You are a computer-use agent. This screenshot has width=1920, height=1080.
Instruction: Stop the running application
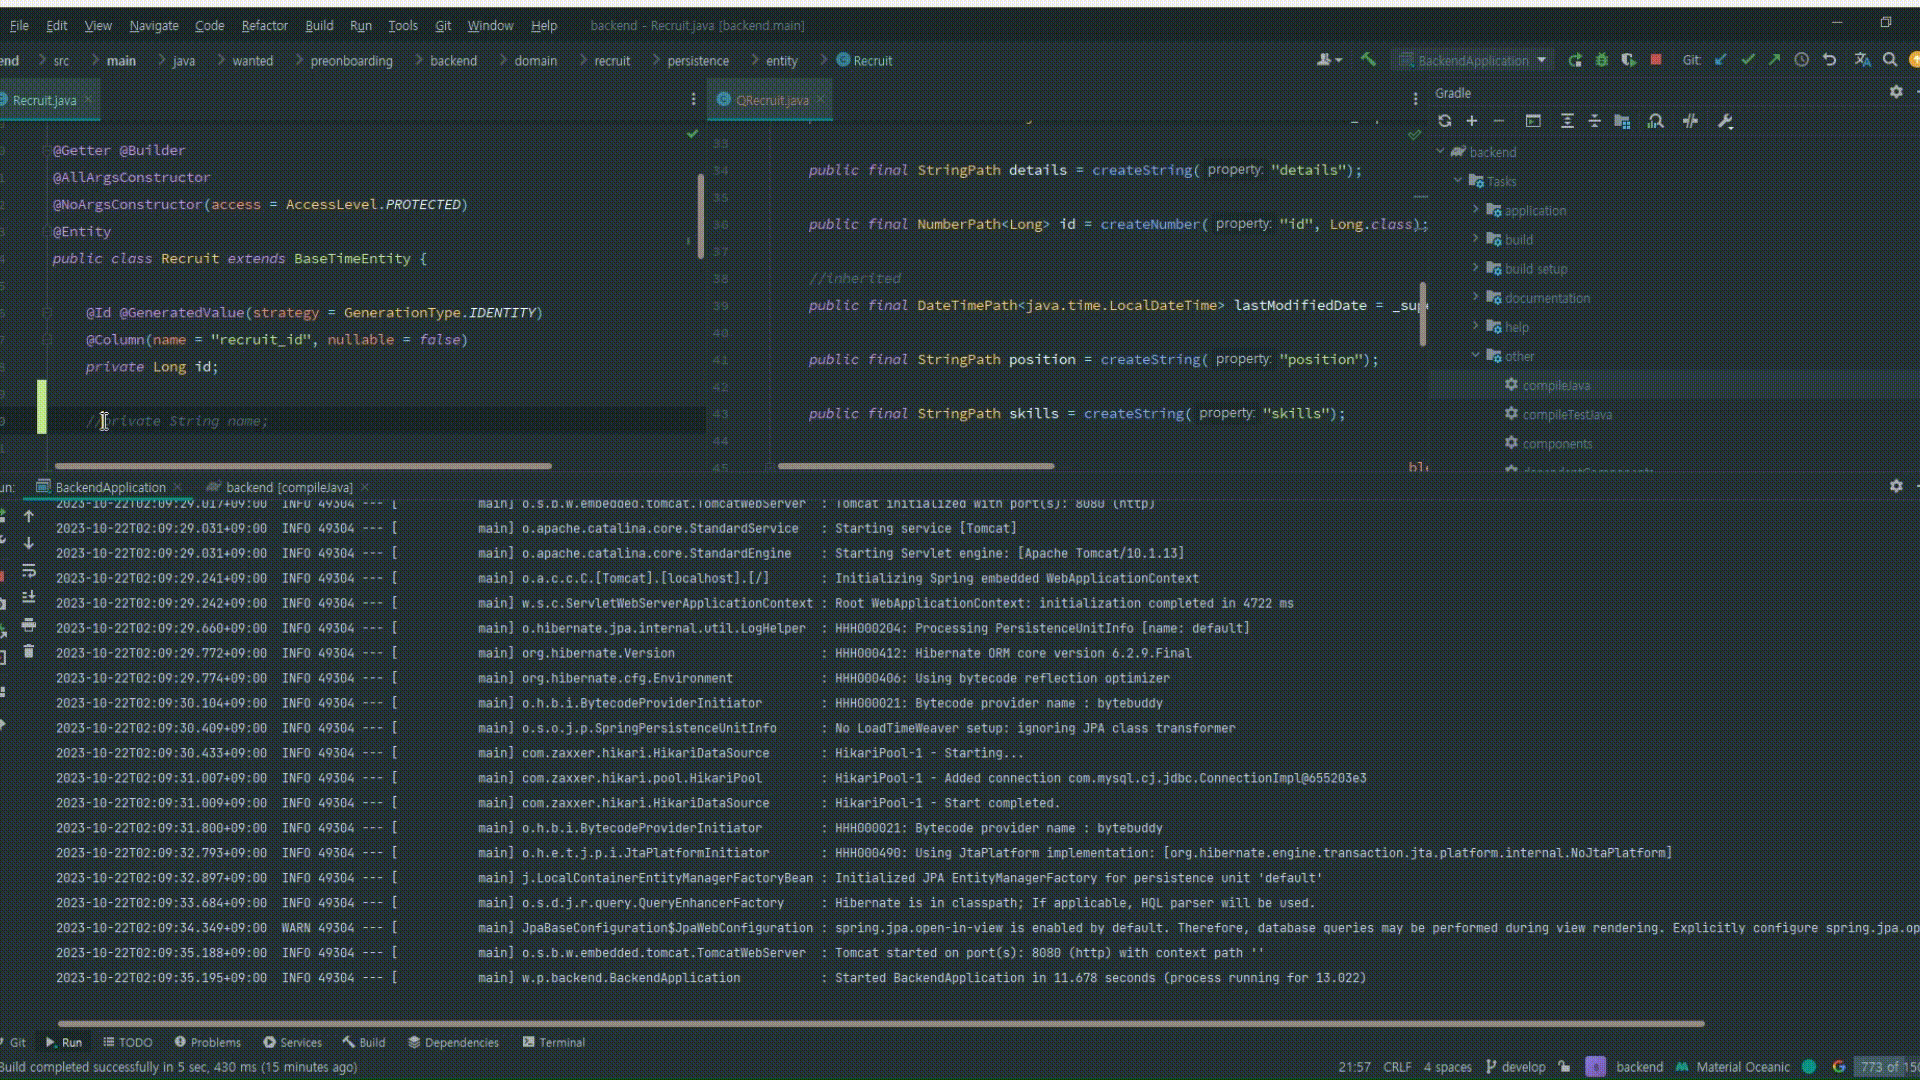tap(1656, 60)
